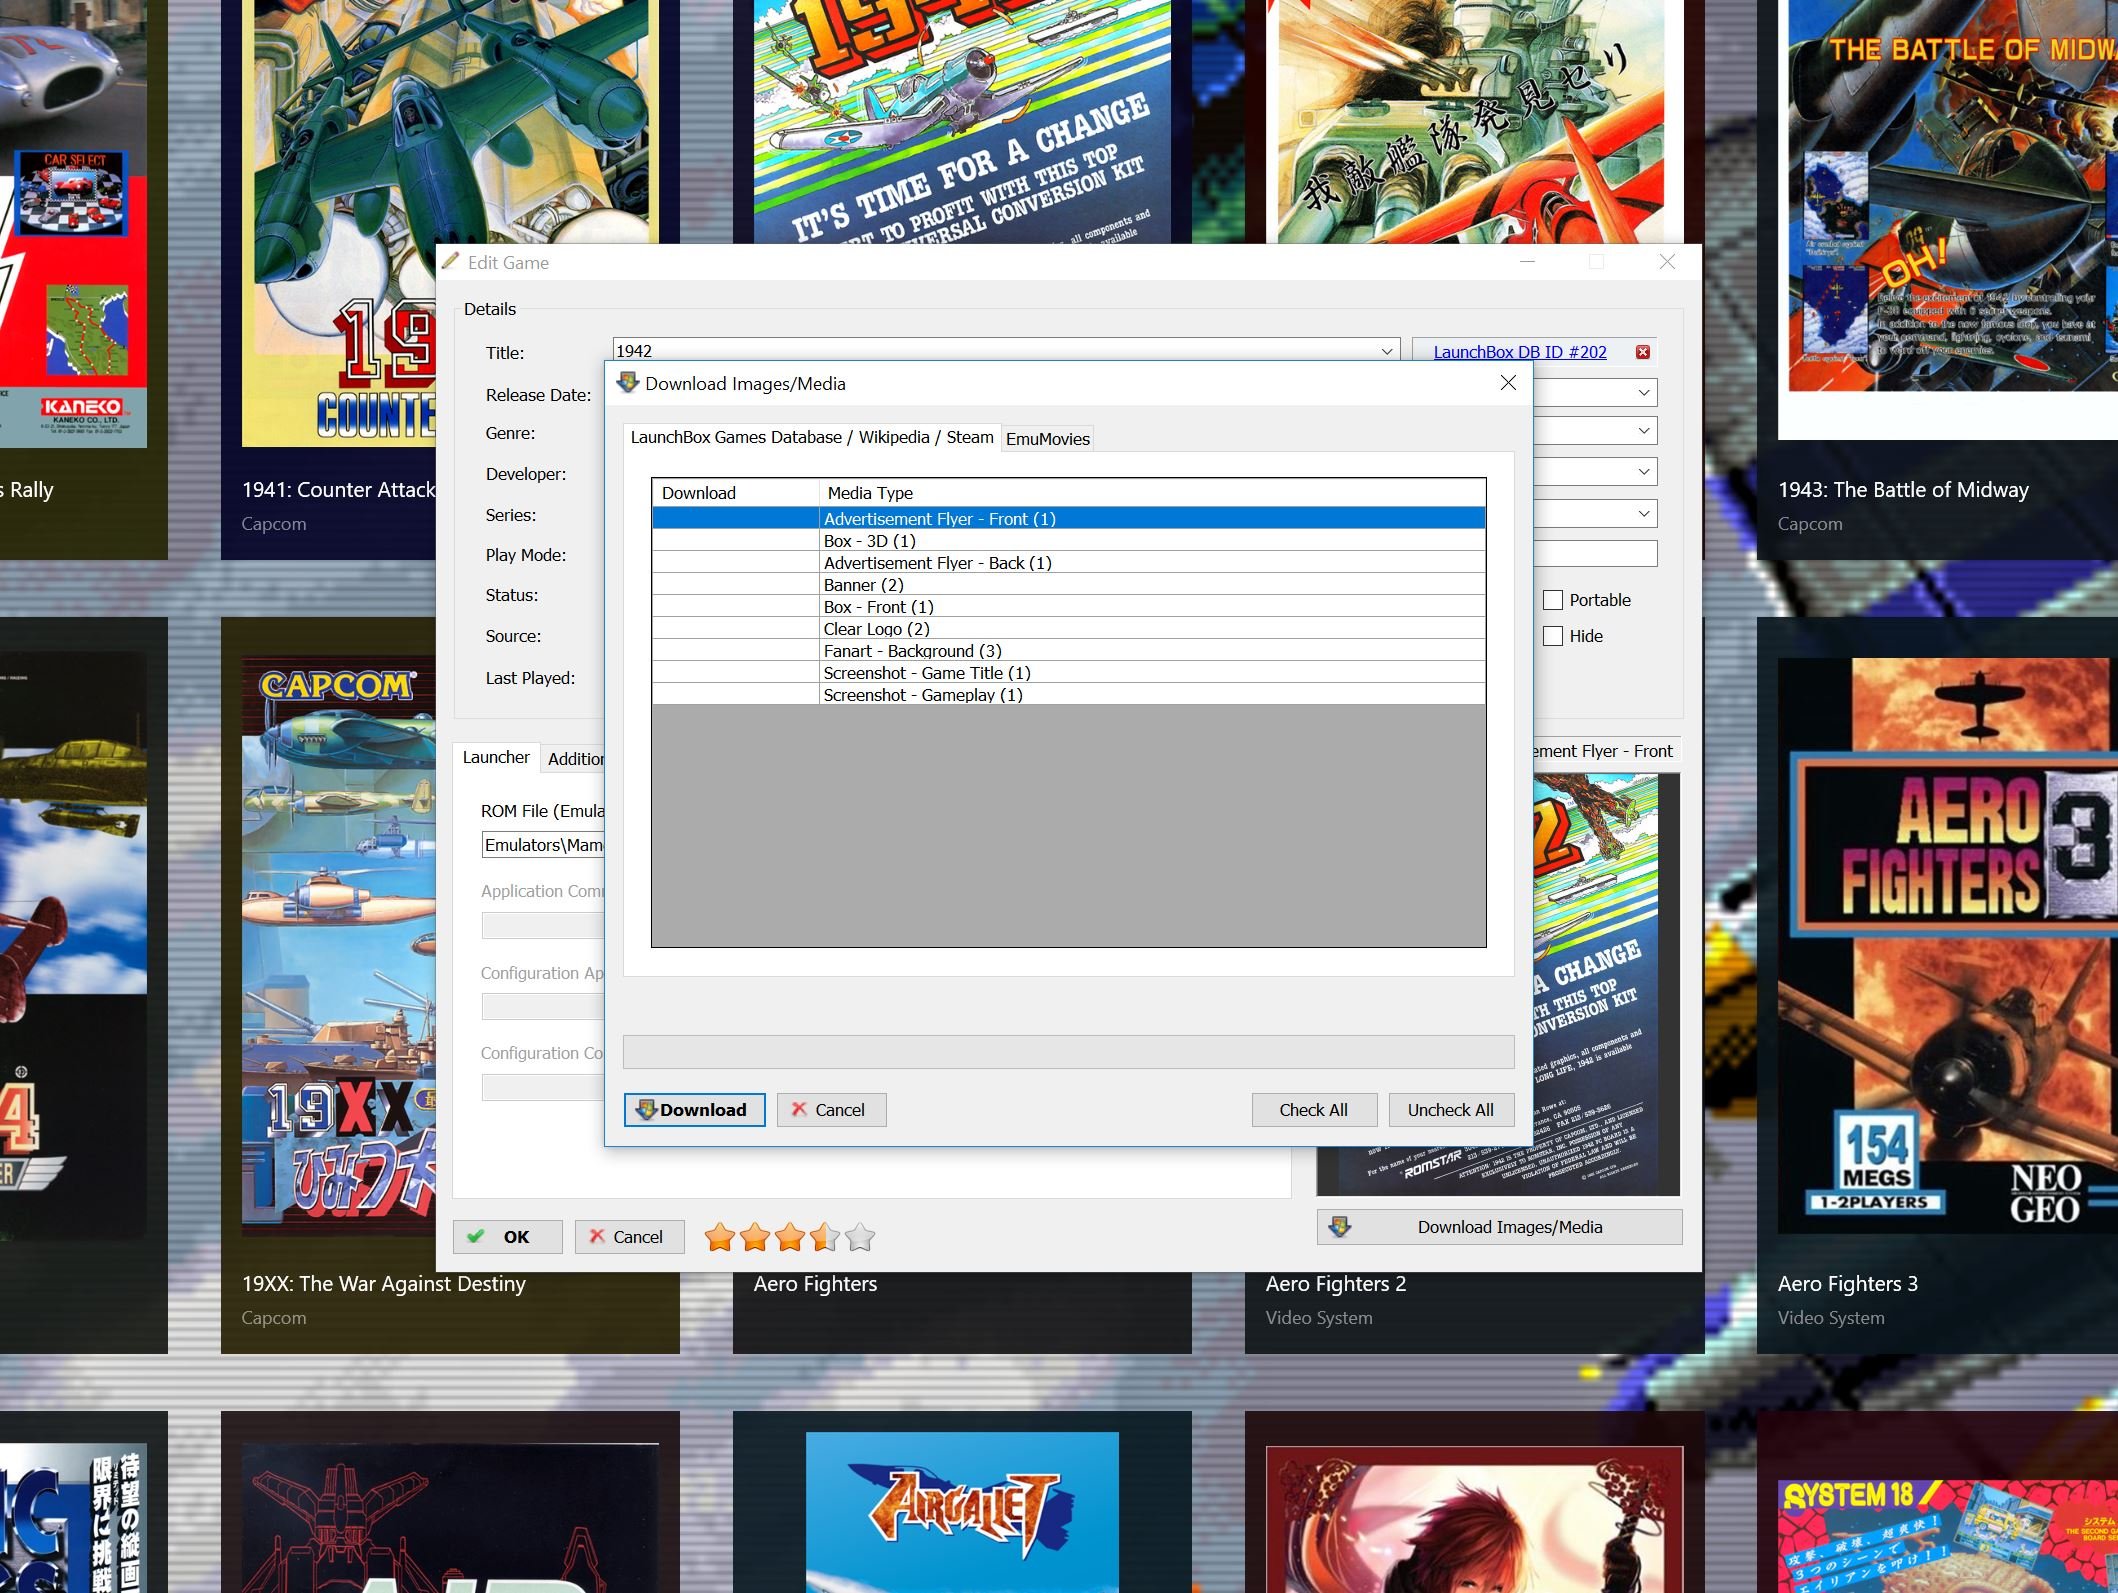Image resolution: width=2118 pixels, height=1593 pixels.
Task: Click the third gold rating star
Action: [790, 1237]
